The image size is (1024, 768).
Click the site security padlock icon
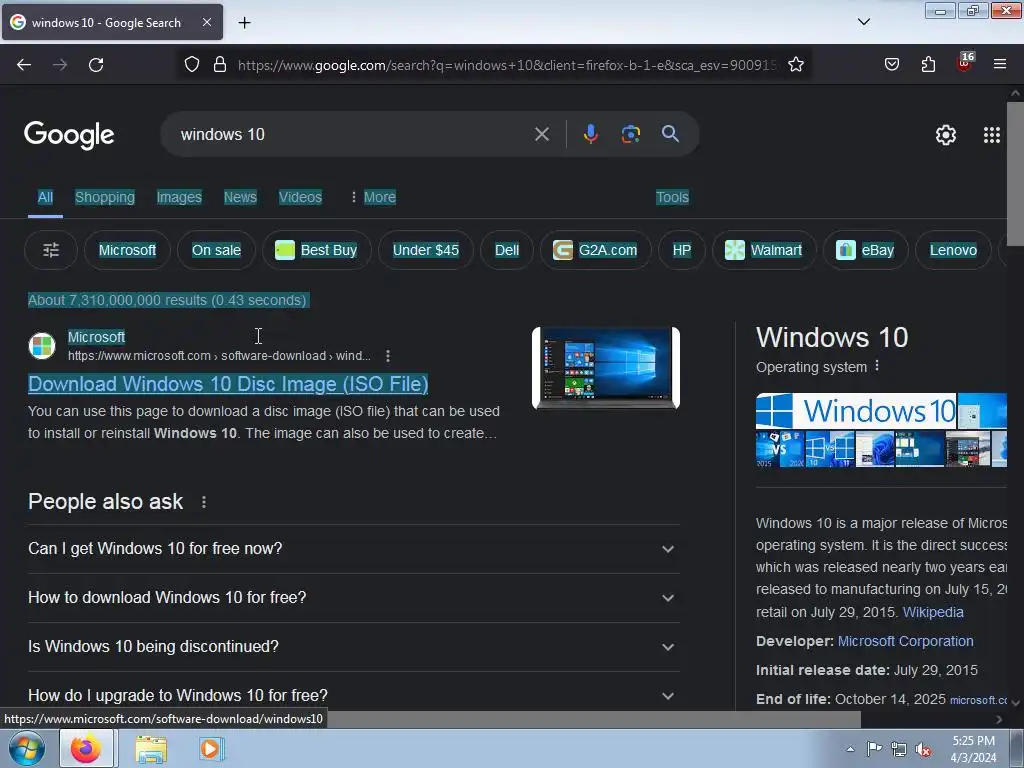[x=220, y=65]
